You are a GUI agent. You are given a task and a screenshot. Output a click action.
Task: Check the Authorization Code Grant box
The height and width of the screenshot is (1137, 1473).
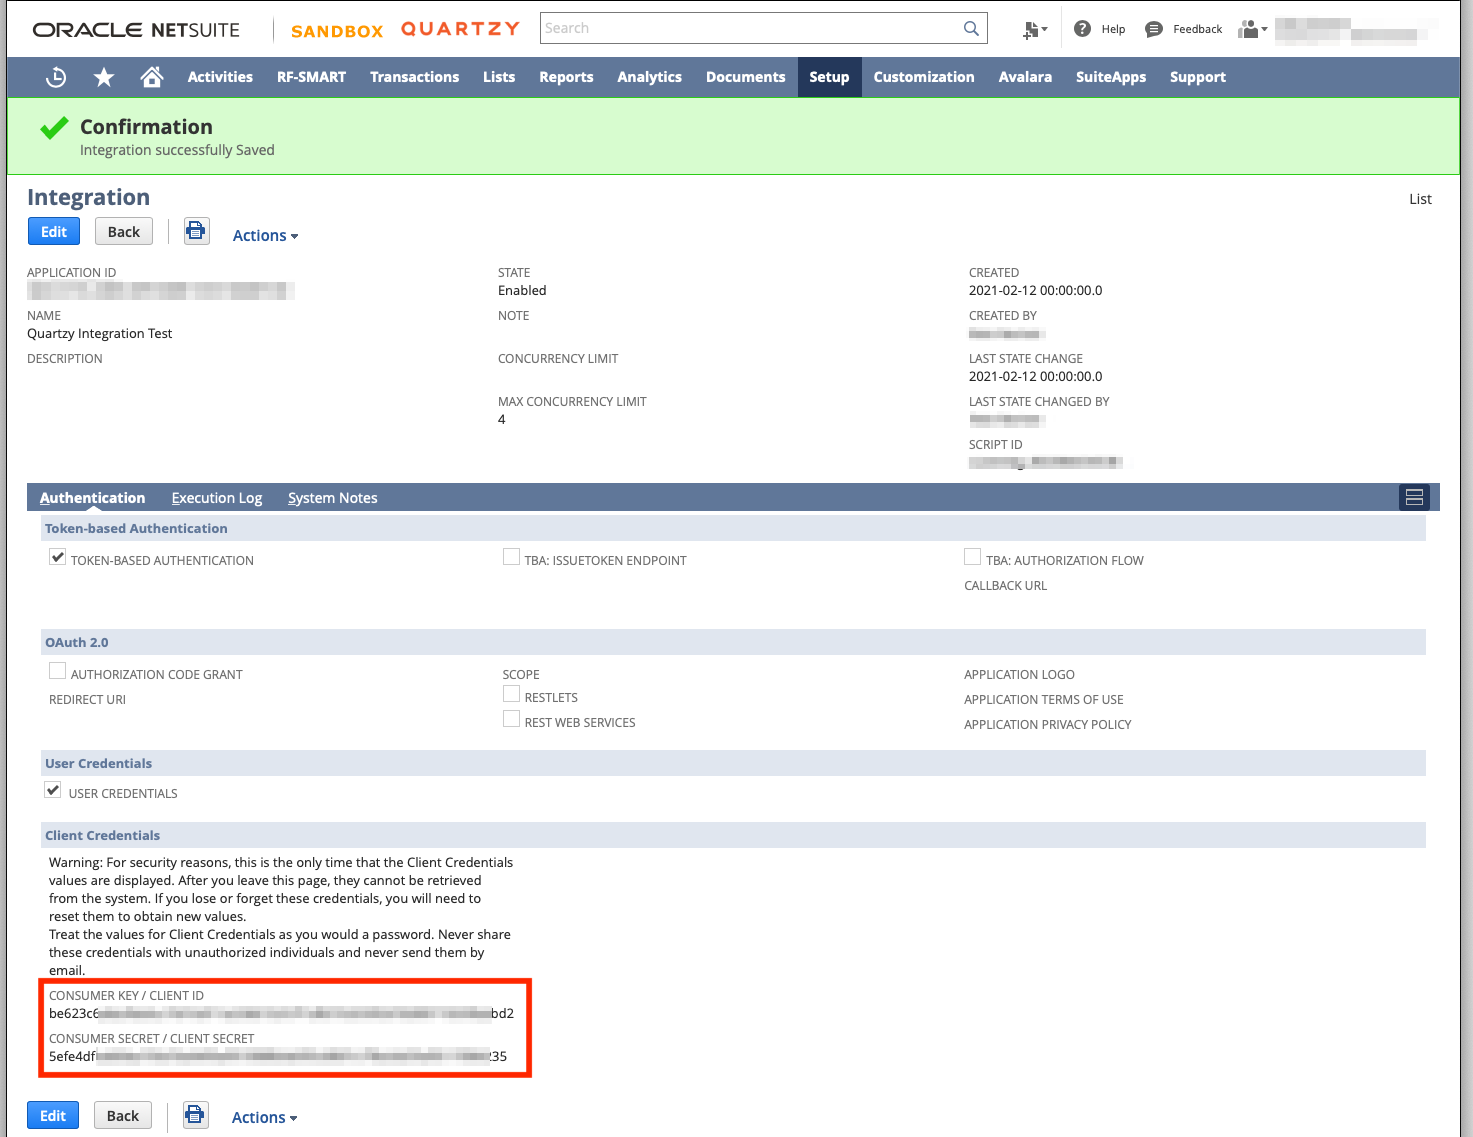pyautogui.click(x=58, y=671)
